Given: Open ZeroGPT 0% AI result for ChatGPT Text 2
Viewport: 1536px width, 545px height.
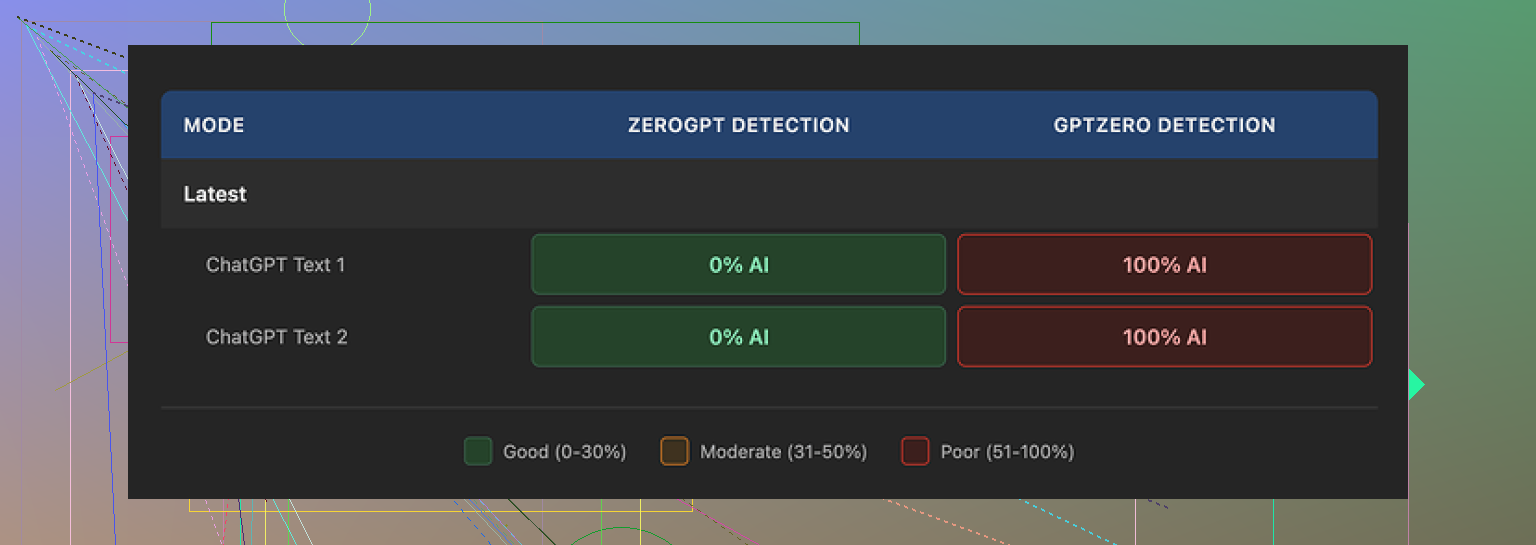Looking at the screenshot, I should click(x=738, y=337).
